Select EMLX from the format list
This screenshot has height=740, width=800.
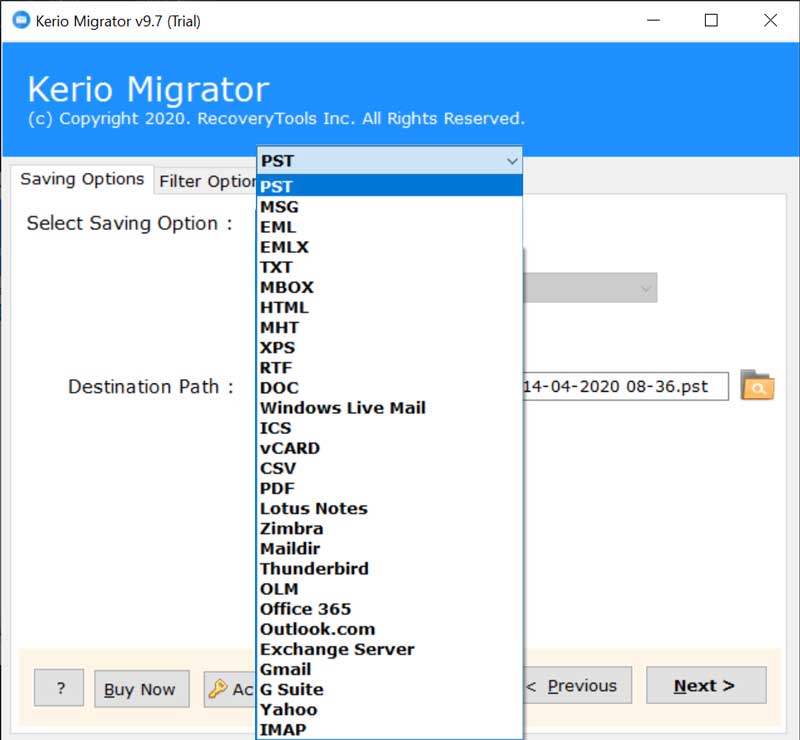point(390,247)
